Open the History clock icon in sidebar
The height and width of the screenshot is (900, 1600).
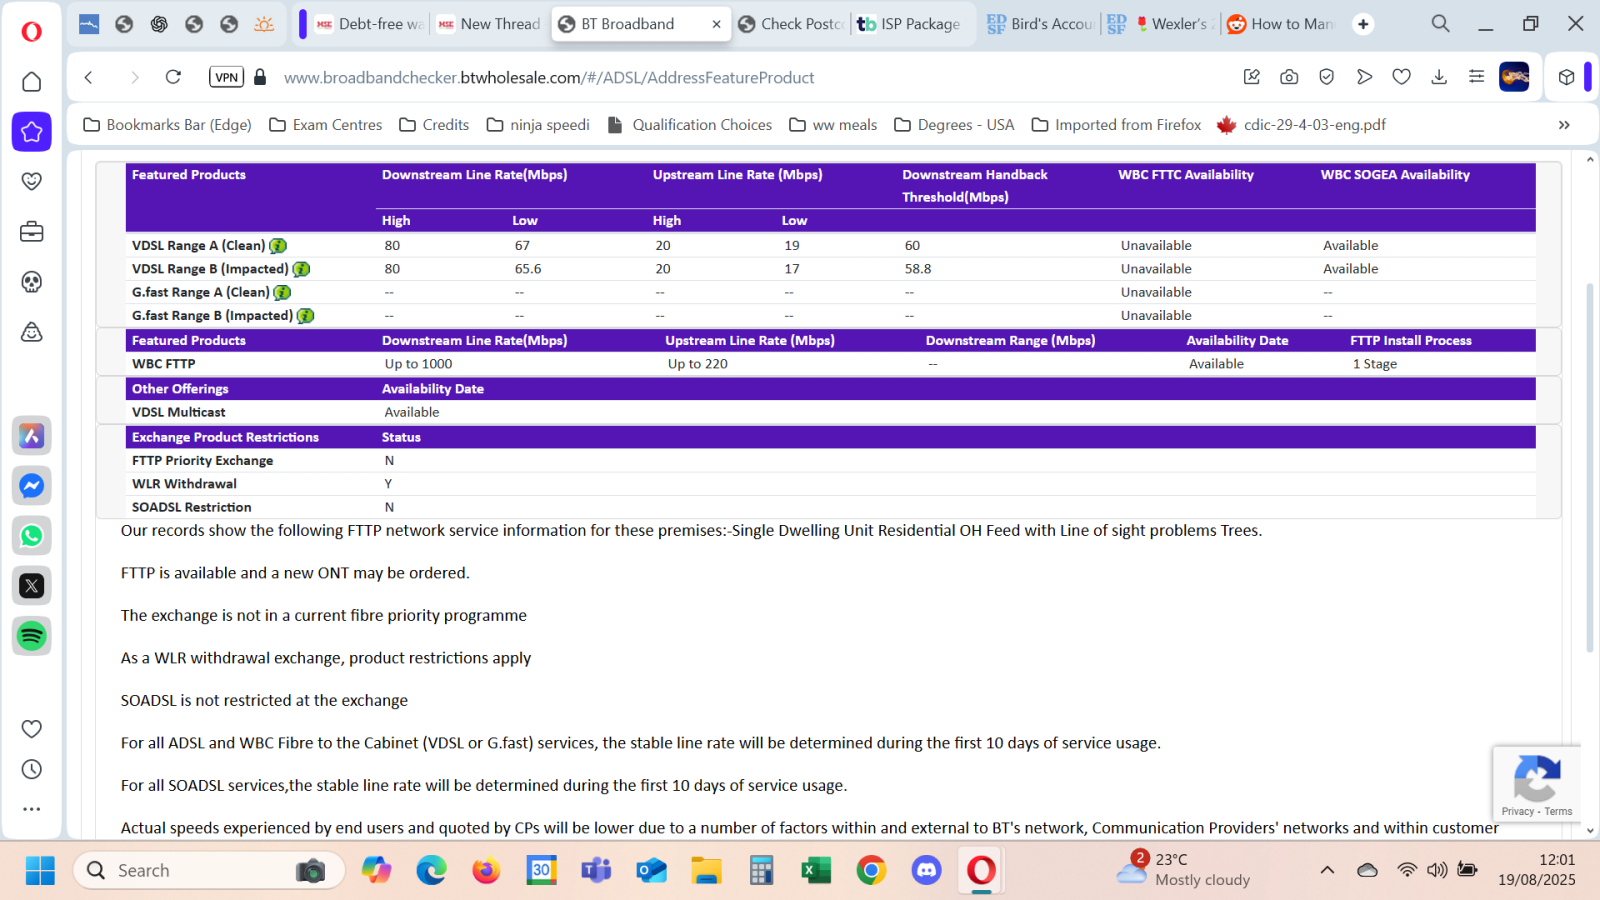(32, 769)
